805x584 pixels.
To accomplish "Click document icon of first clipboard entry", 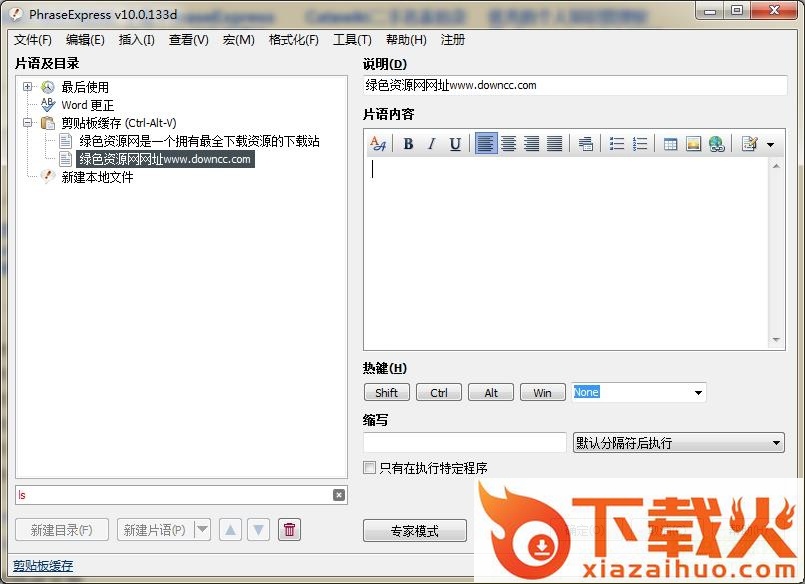I will [65, 141].
